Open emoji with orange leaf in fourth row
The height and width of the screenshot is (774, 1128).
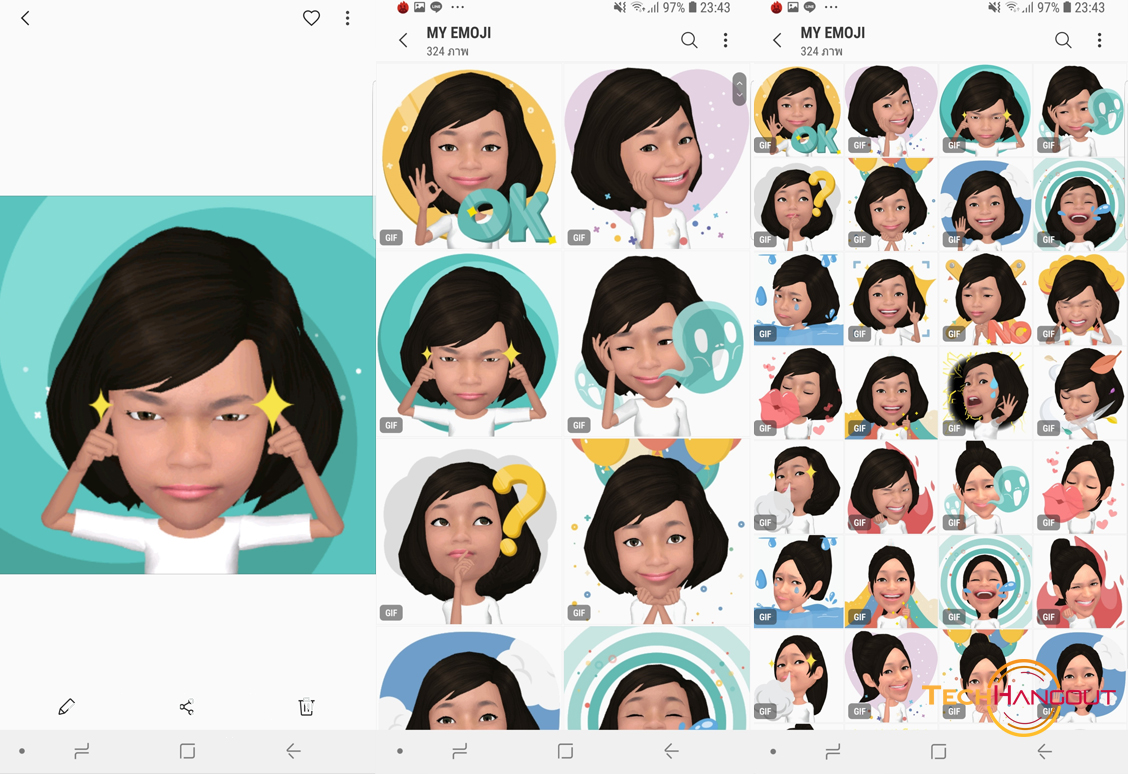[x=1079, y=393]
